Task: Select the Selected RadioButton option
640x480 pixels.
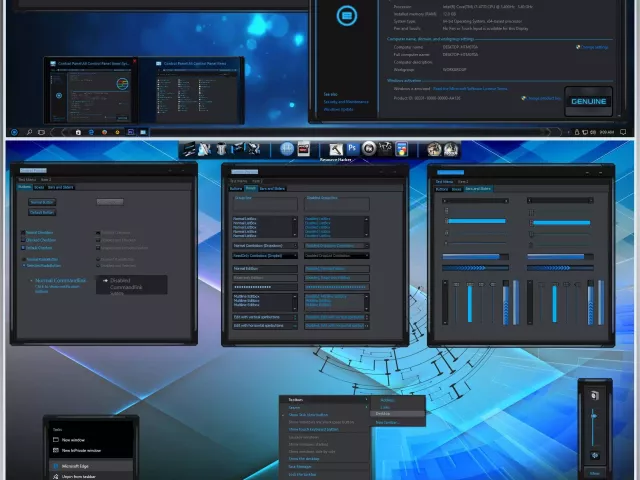Action: (24, 266)
